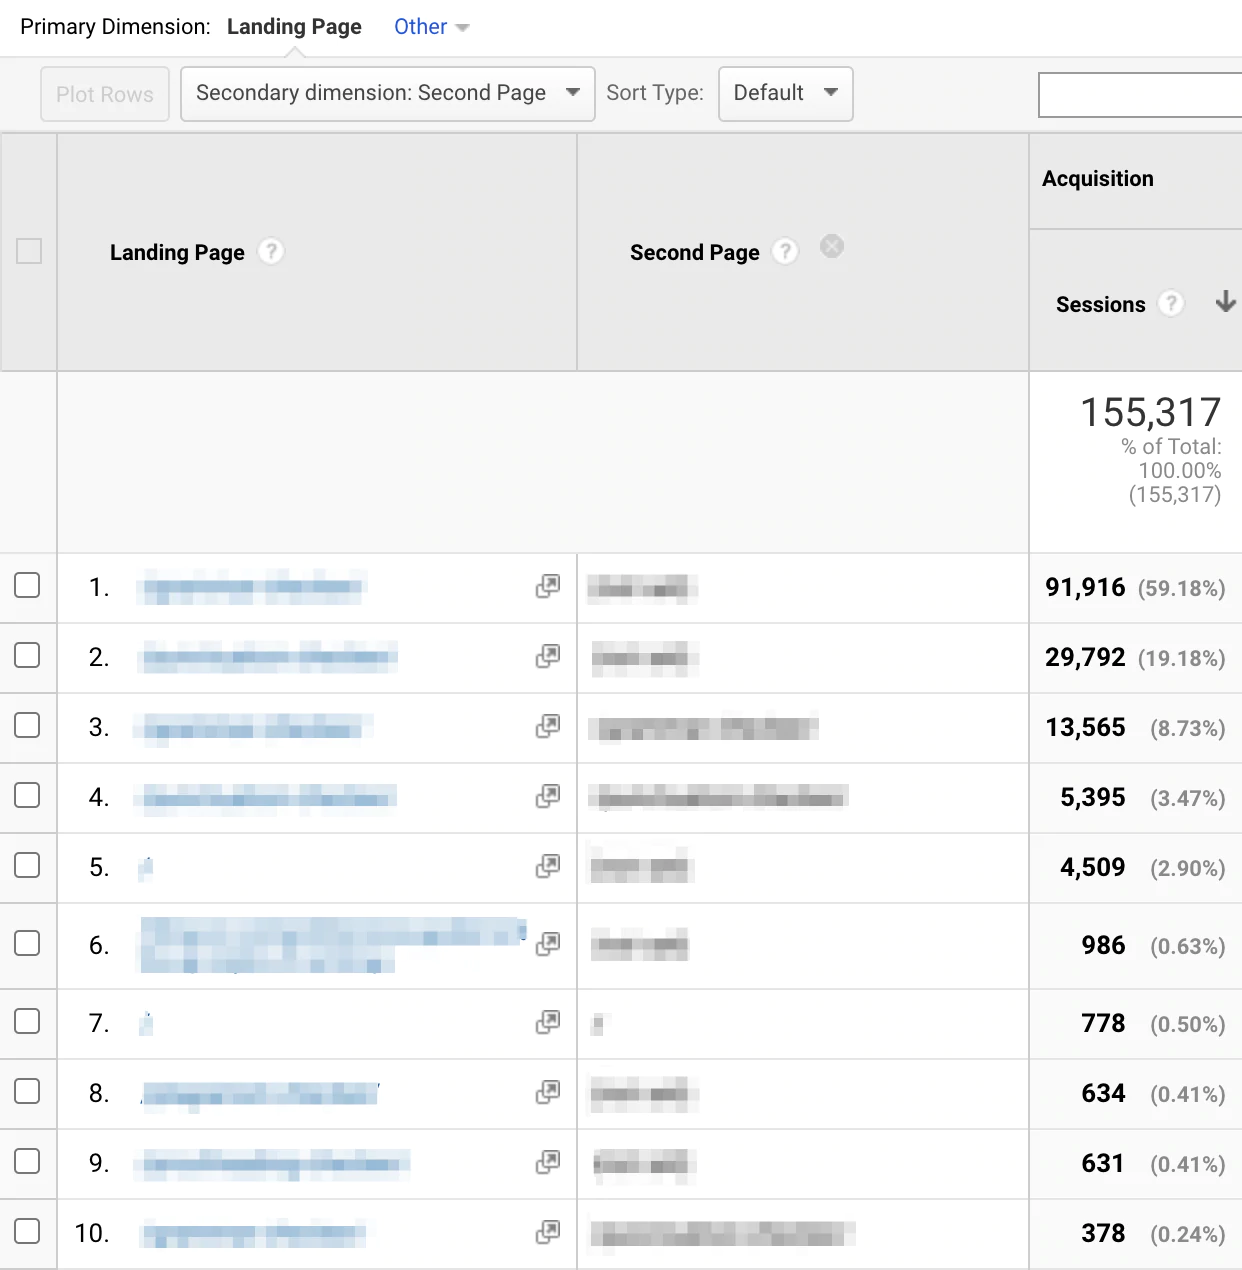Click into the table search field
1242x1270 pixels.
(x=1140, y=96)
